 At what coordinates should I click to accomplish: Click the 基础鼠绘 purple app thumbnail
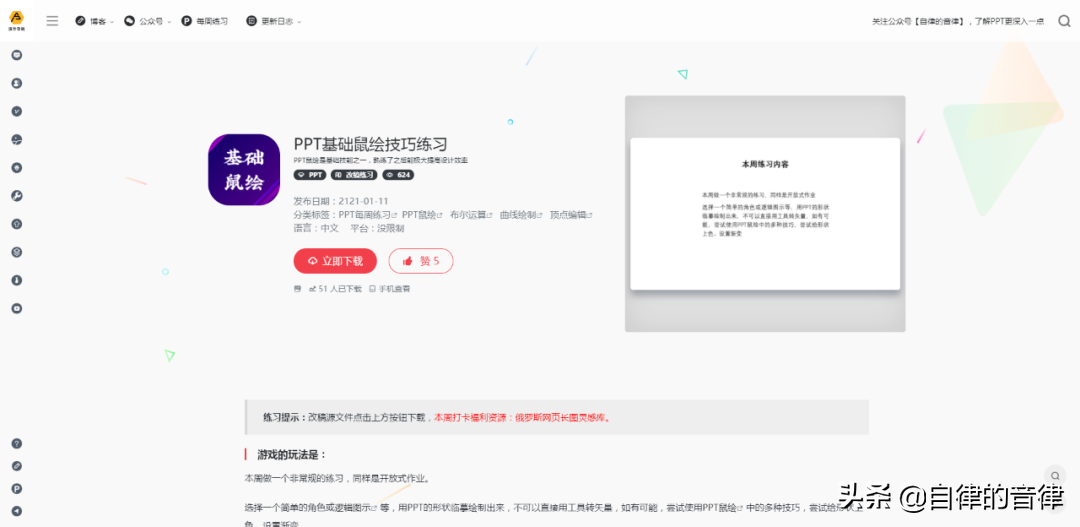pos(244,170)
